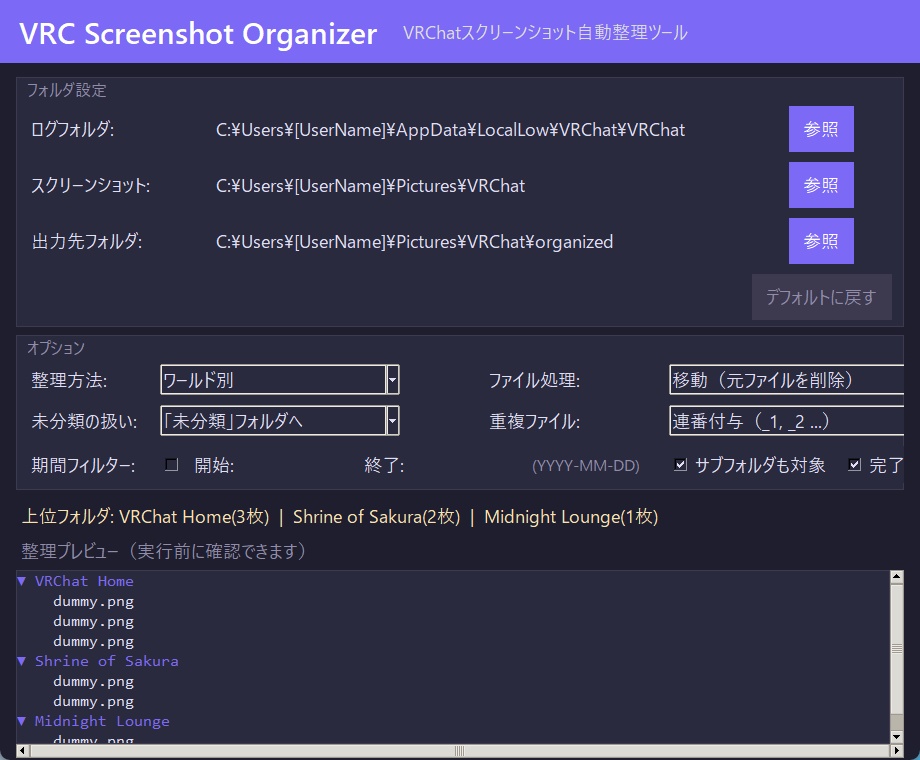
Task: Uncheck the 完了 checkbox
Action: (855, 464)
